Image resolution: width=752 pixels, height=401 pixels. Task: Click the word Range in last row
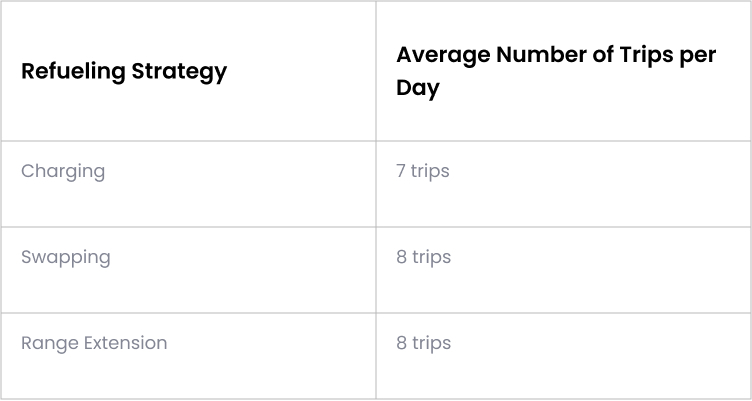tap(50, 343)
